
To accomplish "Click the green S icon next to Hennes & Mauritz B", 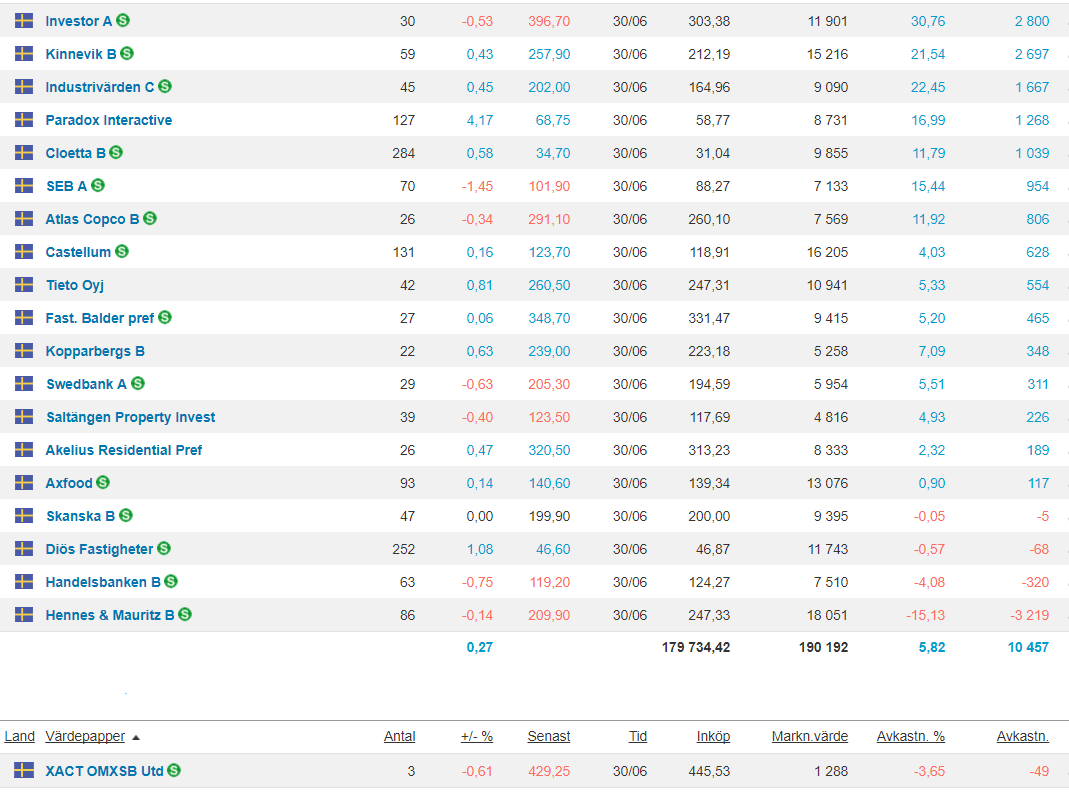I will point(185,615).
